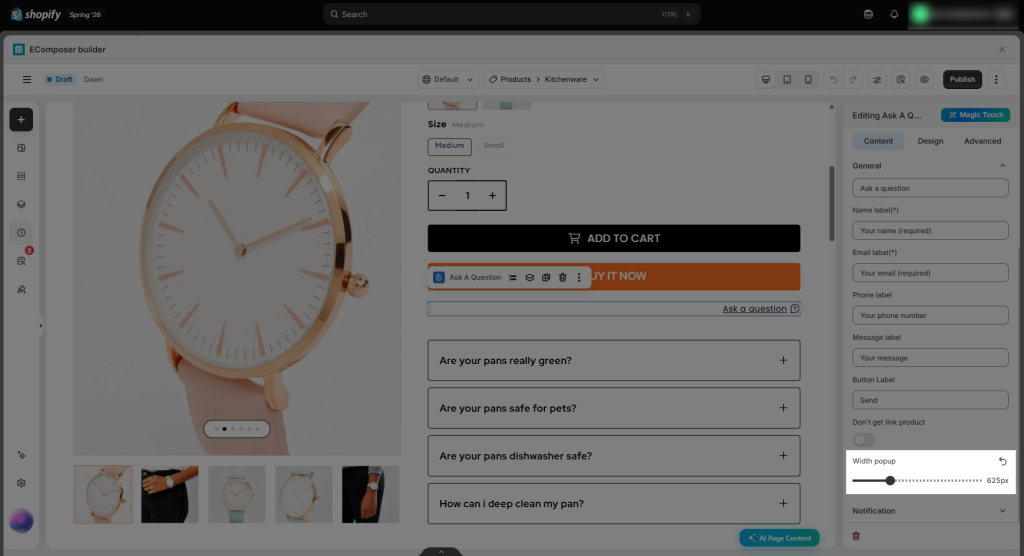Click the Width popup slider handle
Viewport: 1024px width, 556px height.
pos(889,481)
